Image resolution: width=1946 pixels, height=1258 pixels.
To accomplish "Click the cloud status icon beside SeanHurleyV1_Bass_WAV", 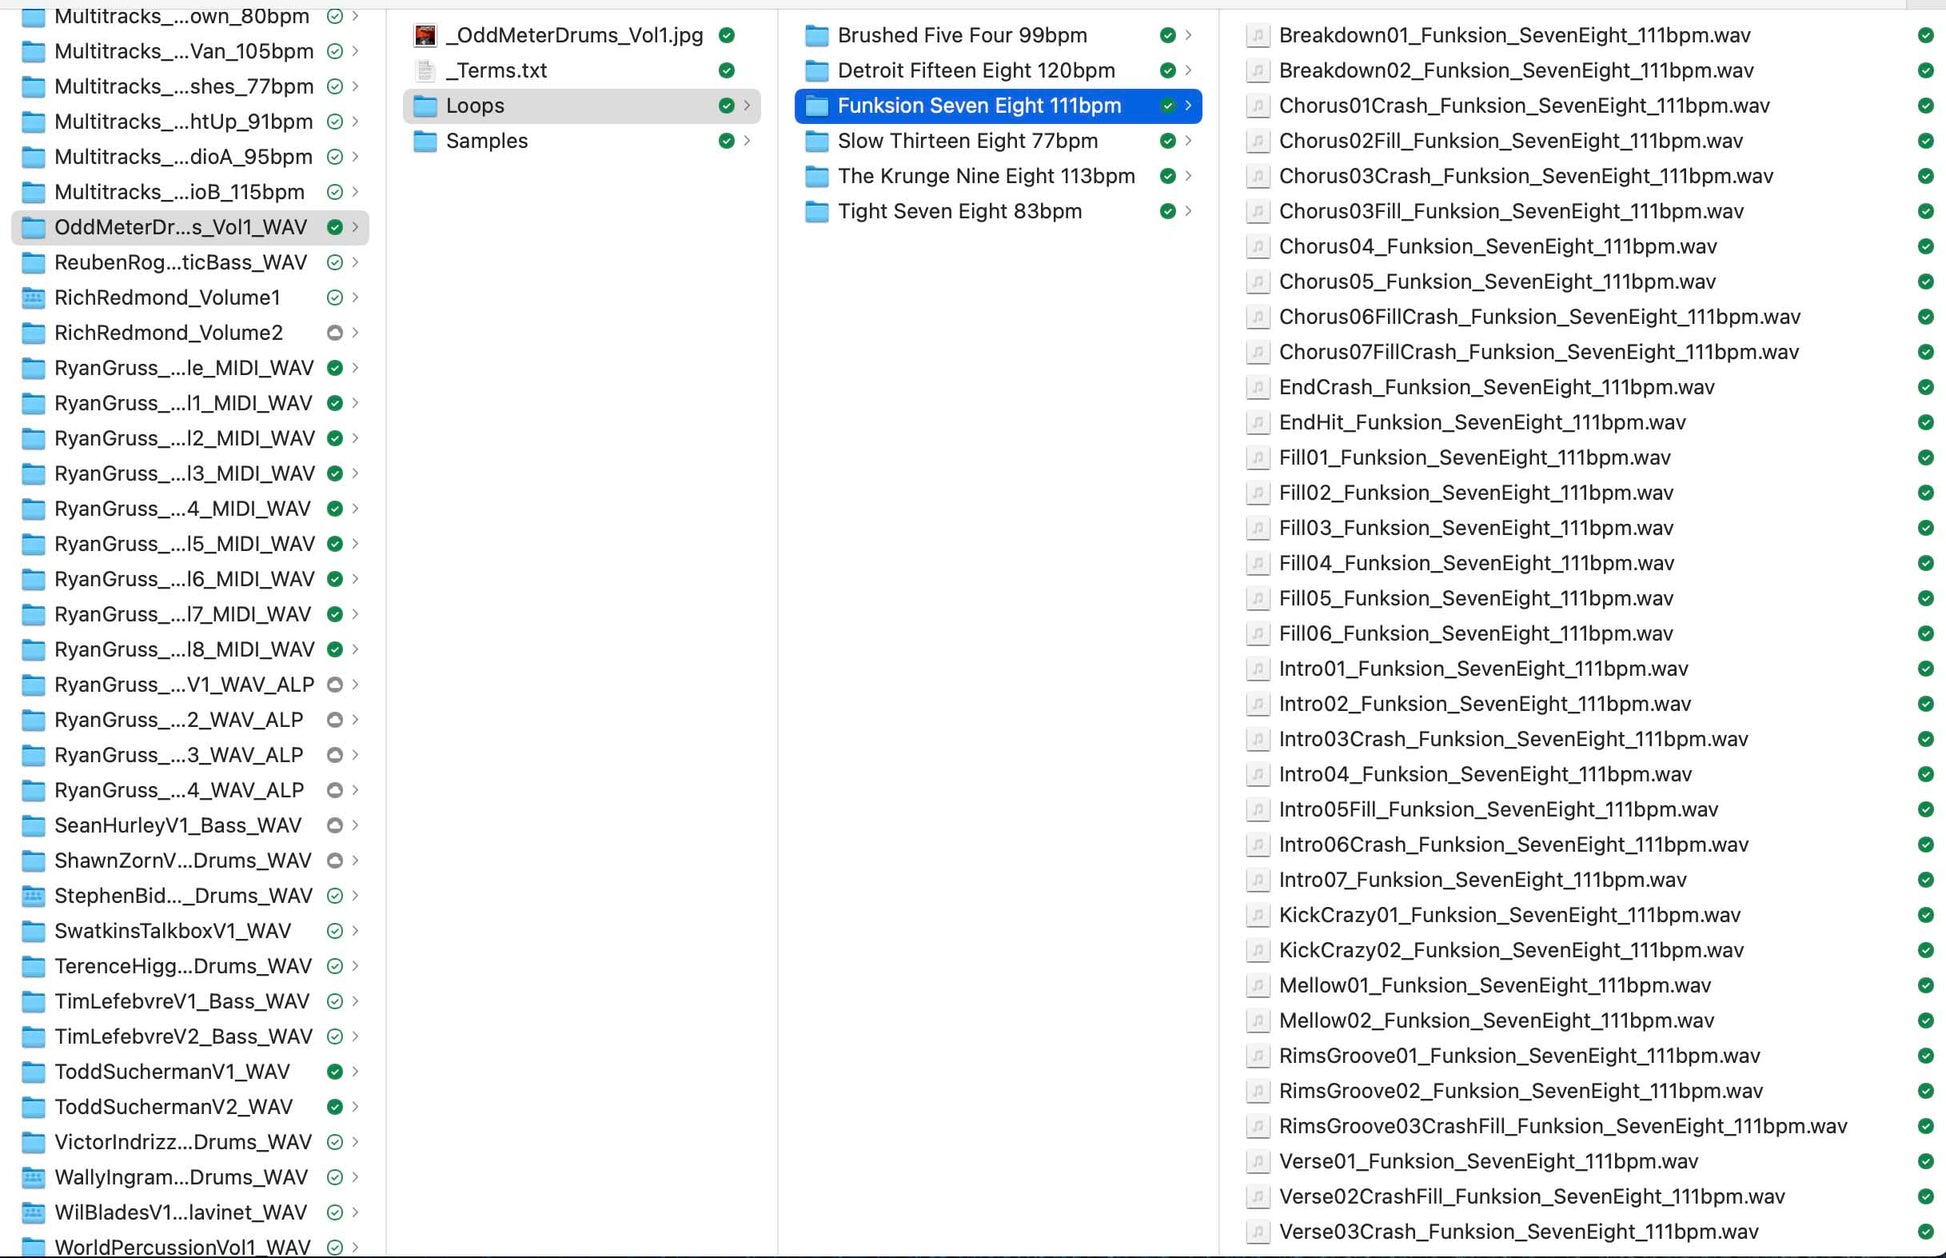I will 335,826.
